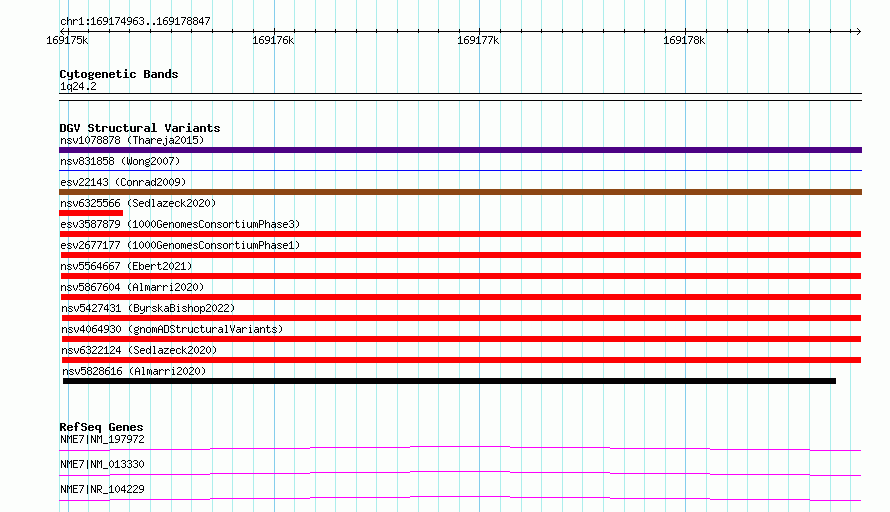The image size is (890, 512).
Task: Select the short red nsv6325566 (Sedlazeck2020) bar
Action: click(91, 213)
